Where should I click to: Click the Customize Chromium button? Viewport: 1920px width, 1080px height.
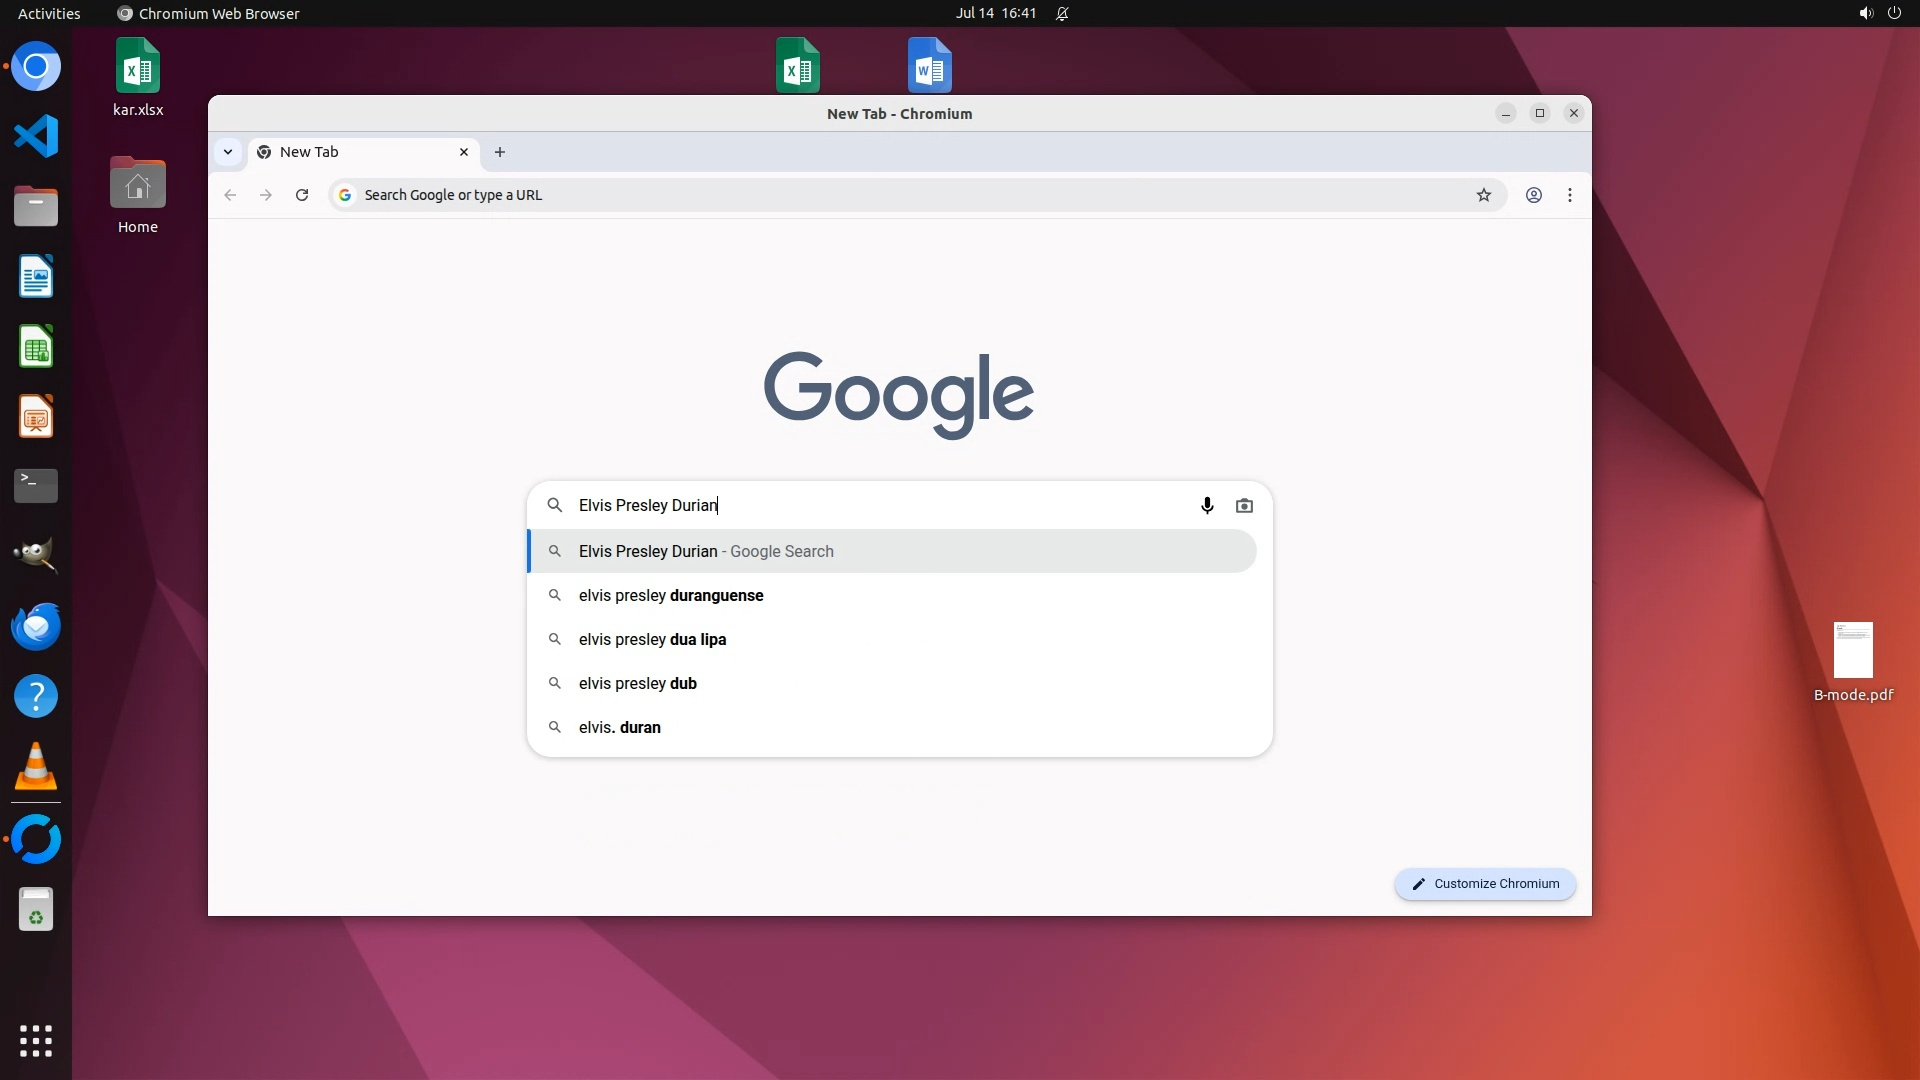click(x=1485, y=884)
